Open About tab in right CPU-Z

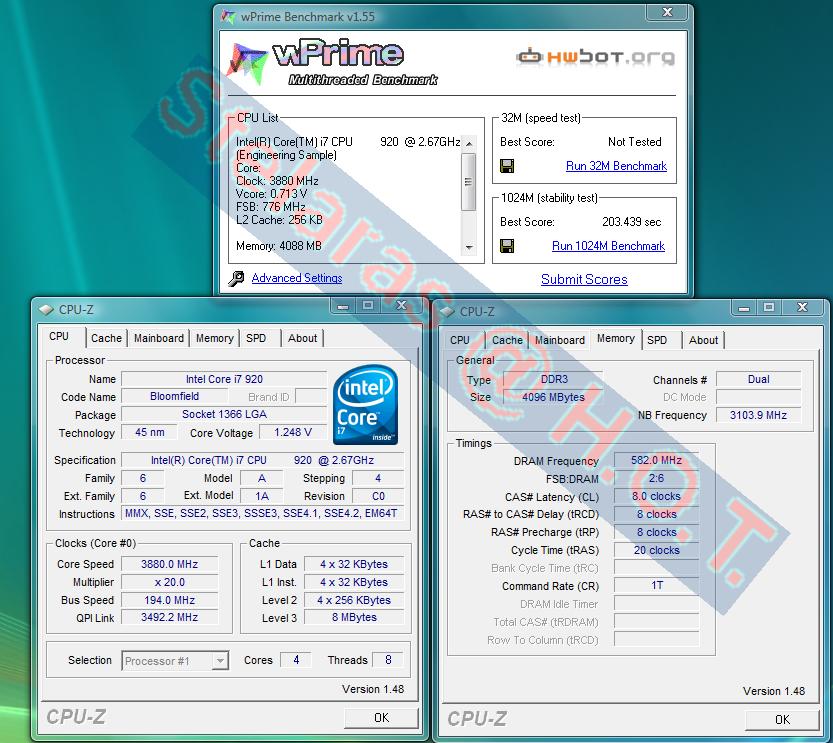(x=703, y=340)
